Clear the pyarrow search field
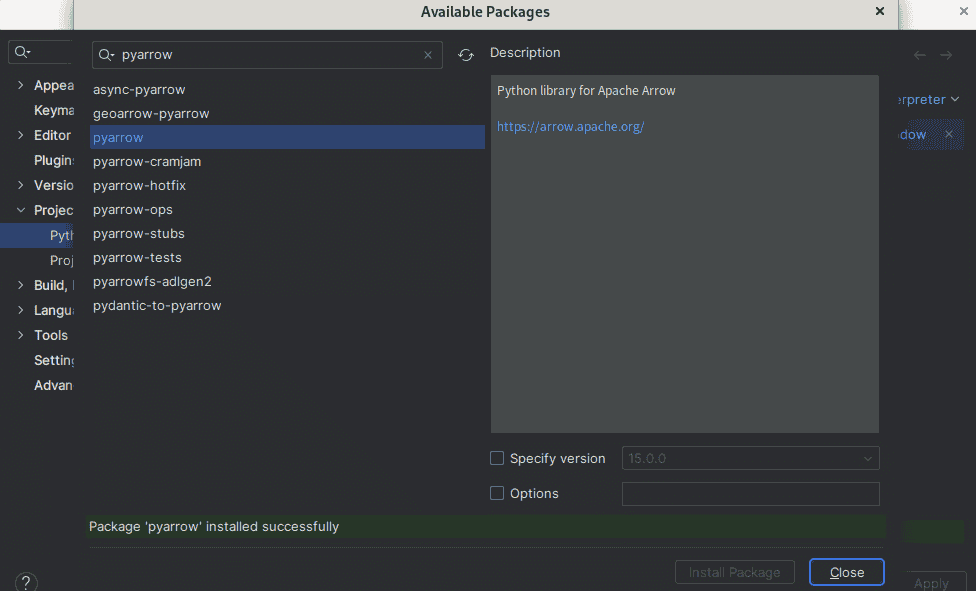Viewport: 976px width, 591px height. pyautogui.click(x=428, y=55)
